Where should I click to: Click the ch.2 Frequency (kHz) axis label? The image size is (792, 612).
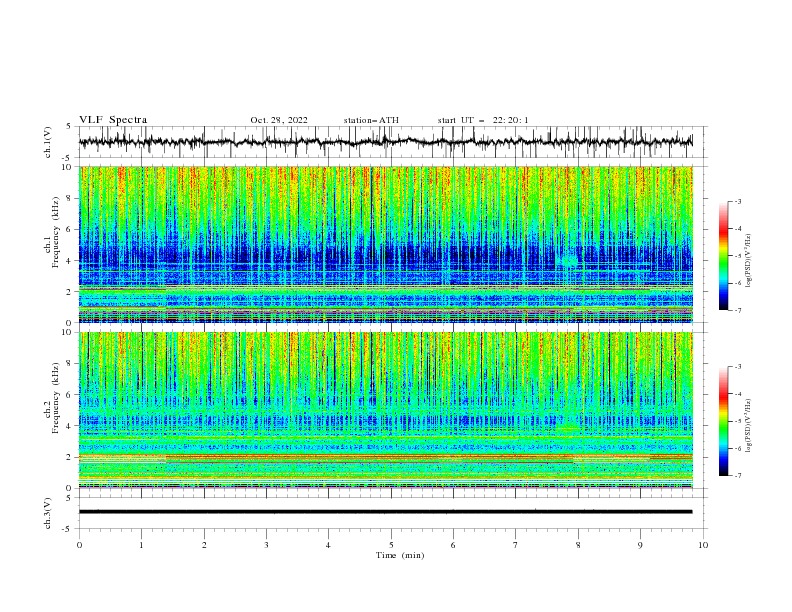[52, 400]
